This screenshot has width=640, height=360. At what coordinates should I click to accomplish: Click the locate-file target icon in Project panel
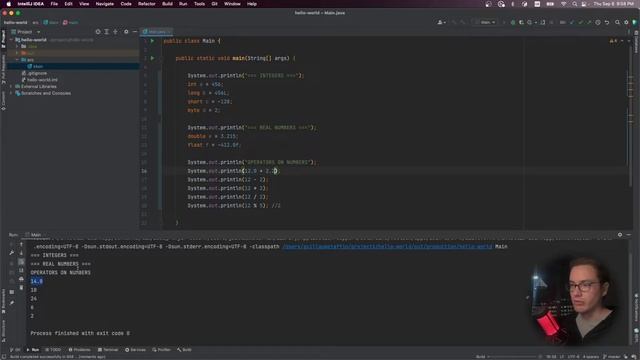(98, 31)
